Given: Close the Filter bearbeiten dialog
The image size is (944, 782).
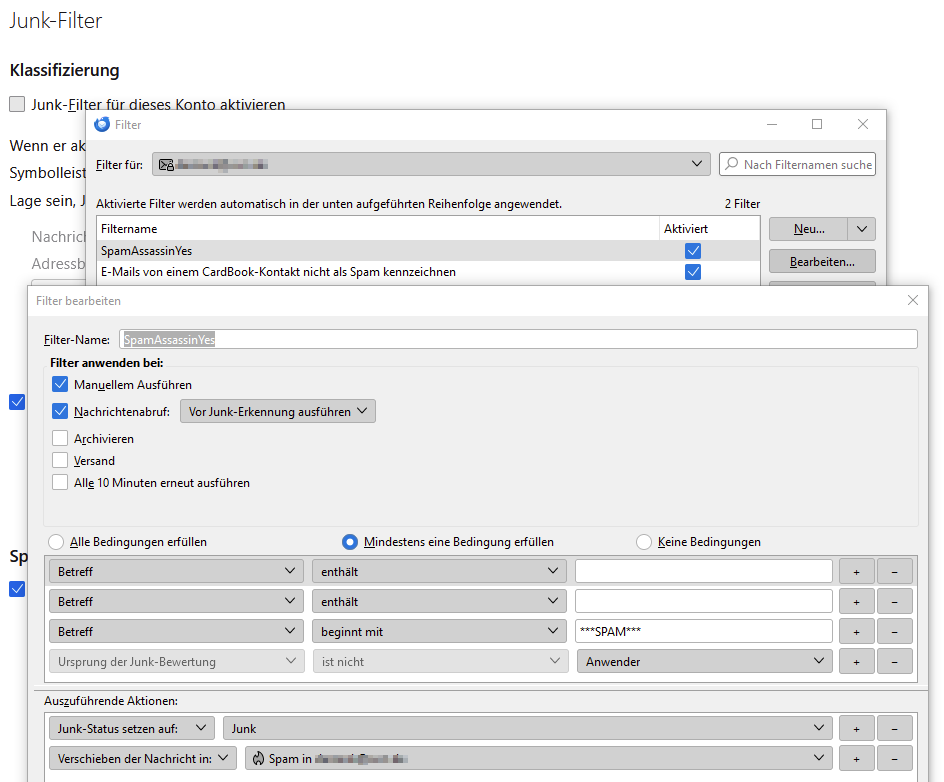Looking at the screenshot, I should click(911, 300).
